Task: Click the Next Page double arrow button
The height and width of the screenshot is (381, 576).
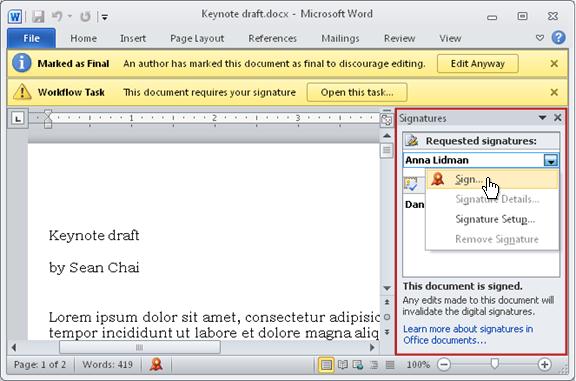Action: [x=387, y=332]
